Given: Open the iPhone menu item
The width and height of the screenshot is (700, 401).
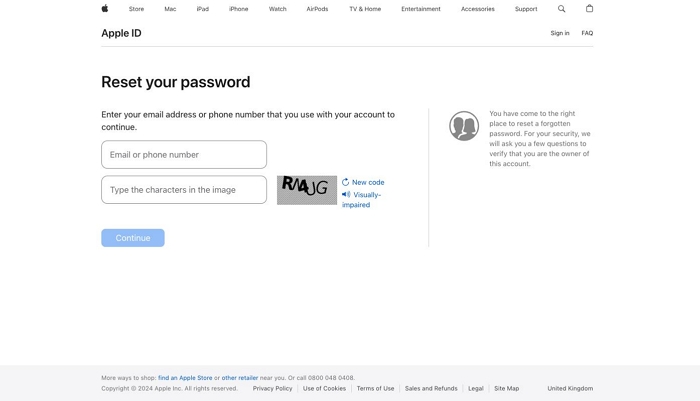Looking at the screenshot, I should (238, 9).
